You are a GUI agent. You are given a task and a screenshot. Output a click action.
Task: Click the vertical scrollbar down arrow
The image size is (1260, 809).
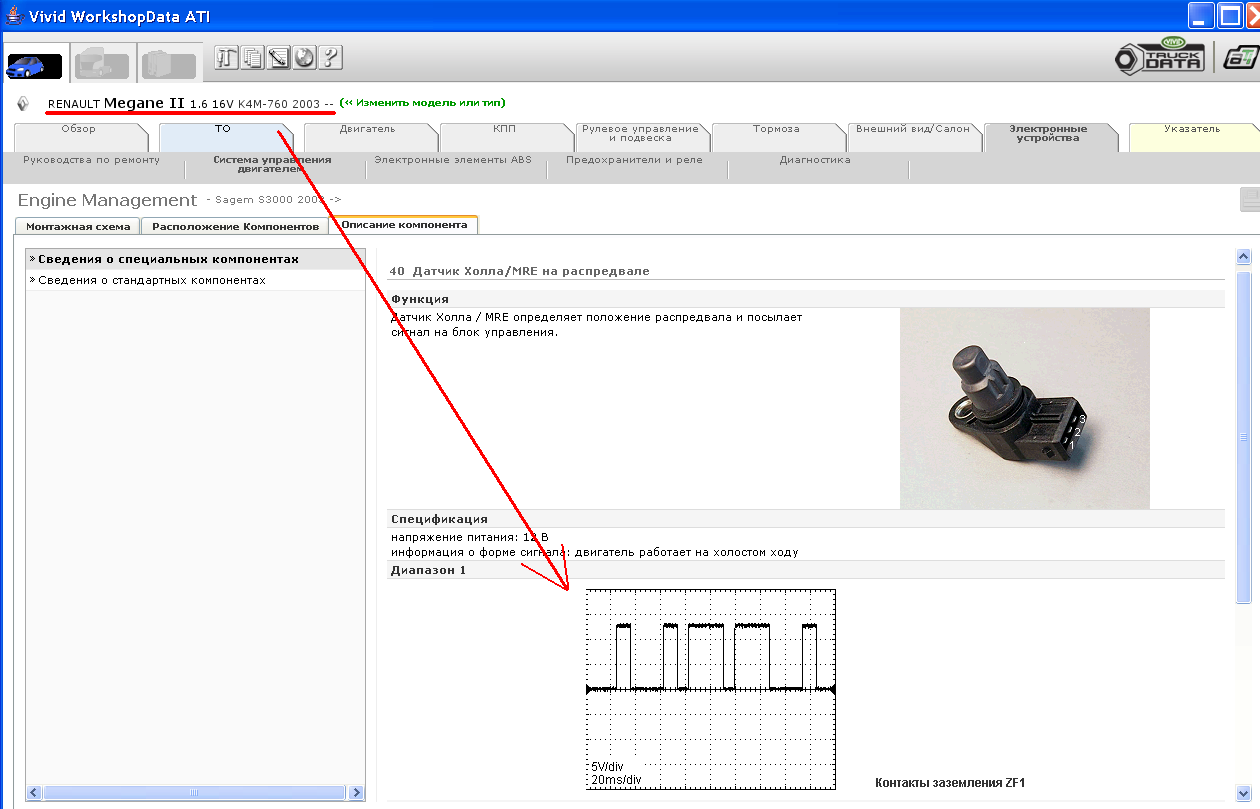point(1244,790)
